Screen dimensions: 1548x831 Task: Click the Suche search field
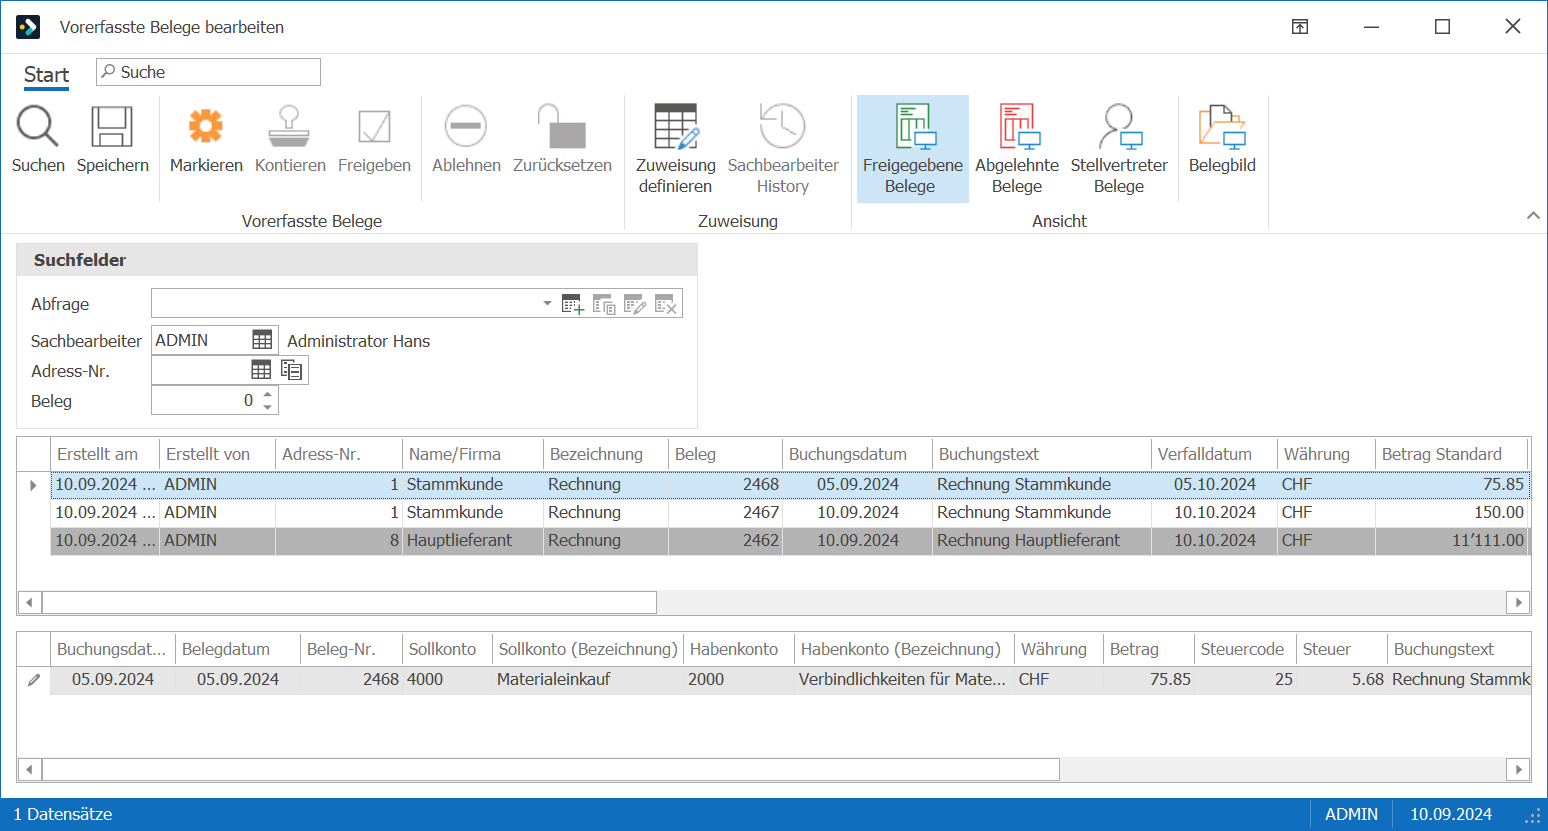208,72
